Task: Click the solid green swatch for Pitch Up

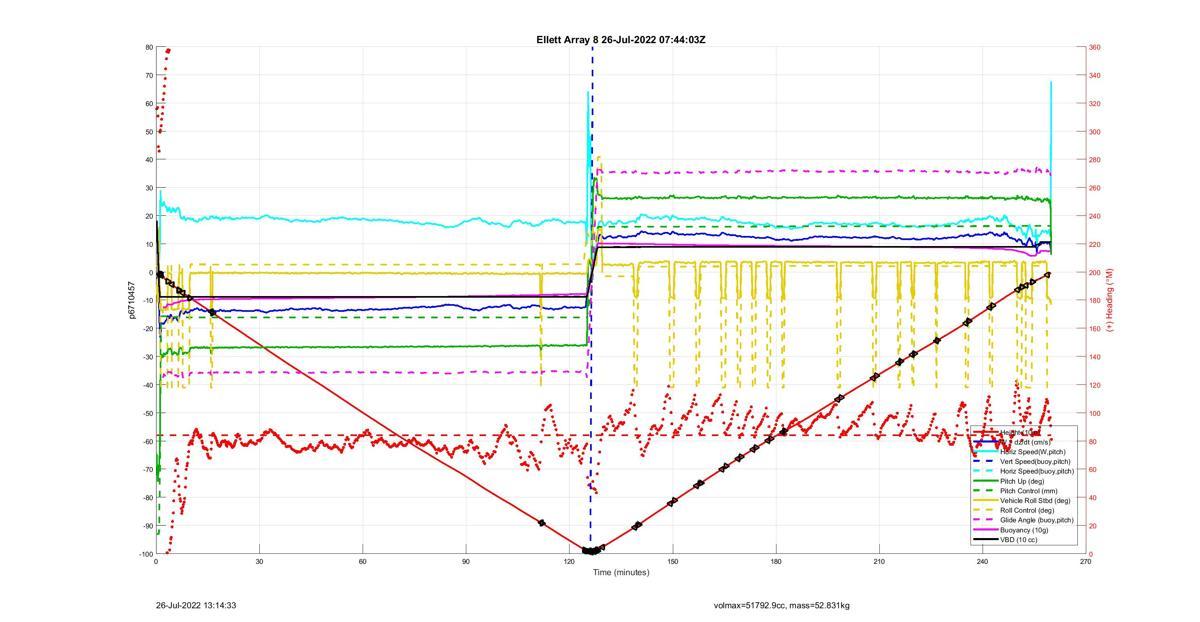Action: tap(987, 481)
